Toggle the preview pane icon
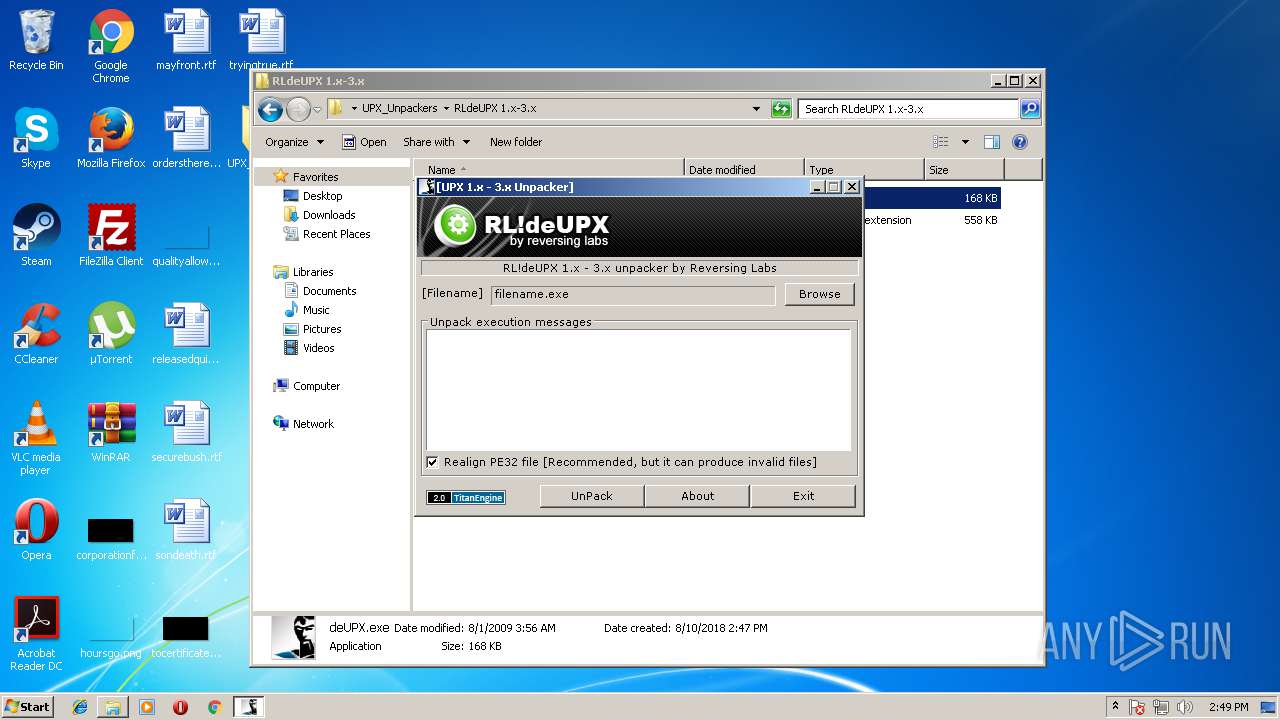The image size is (1280, 720). coord(992,142)
